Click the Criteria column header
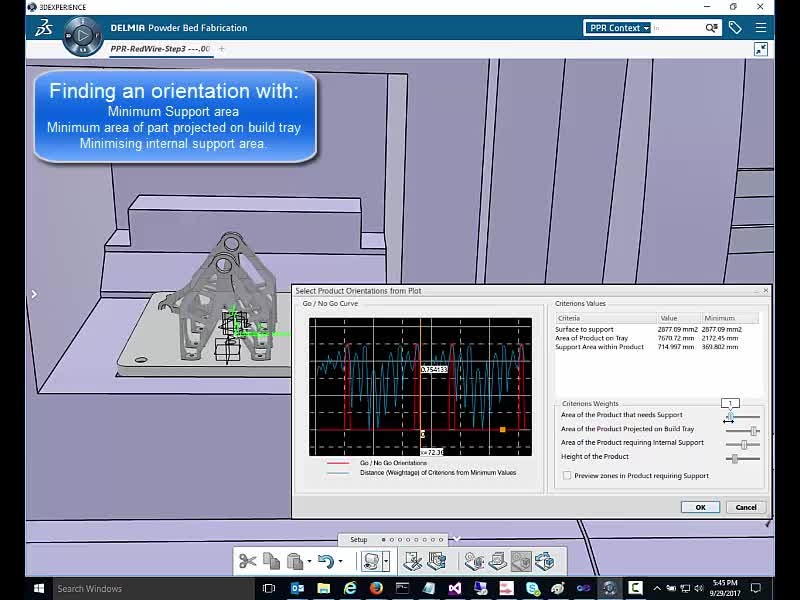The image size is (800, 600). [x=606, y=318]
